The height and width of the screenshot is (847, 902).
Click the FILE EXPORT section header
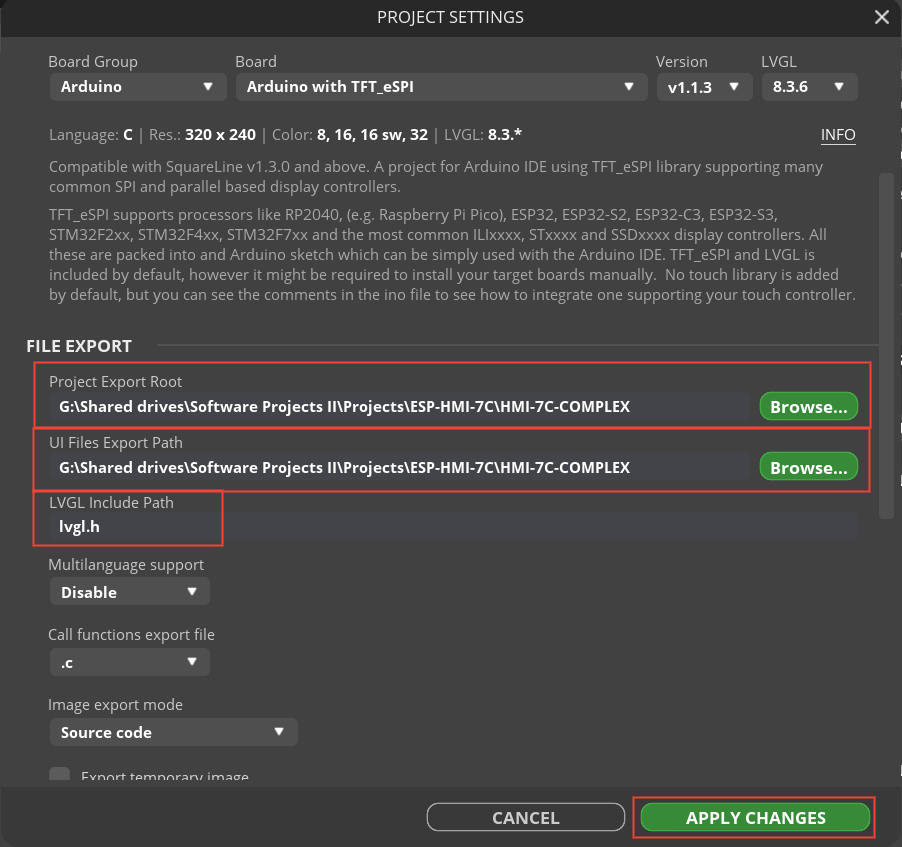click(77, 345)
